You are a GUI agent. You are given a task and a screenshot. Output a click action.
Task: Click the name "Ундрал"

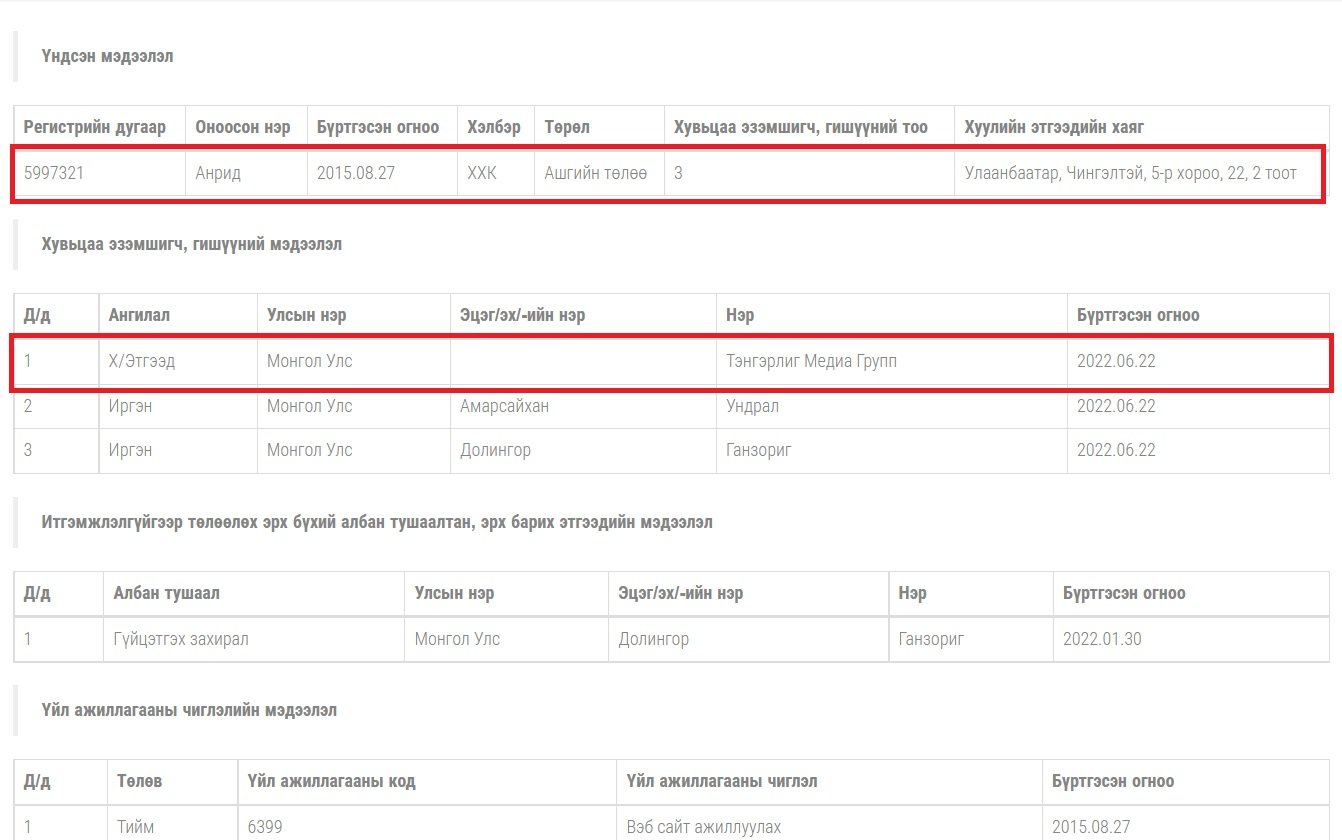[753, 406]
